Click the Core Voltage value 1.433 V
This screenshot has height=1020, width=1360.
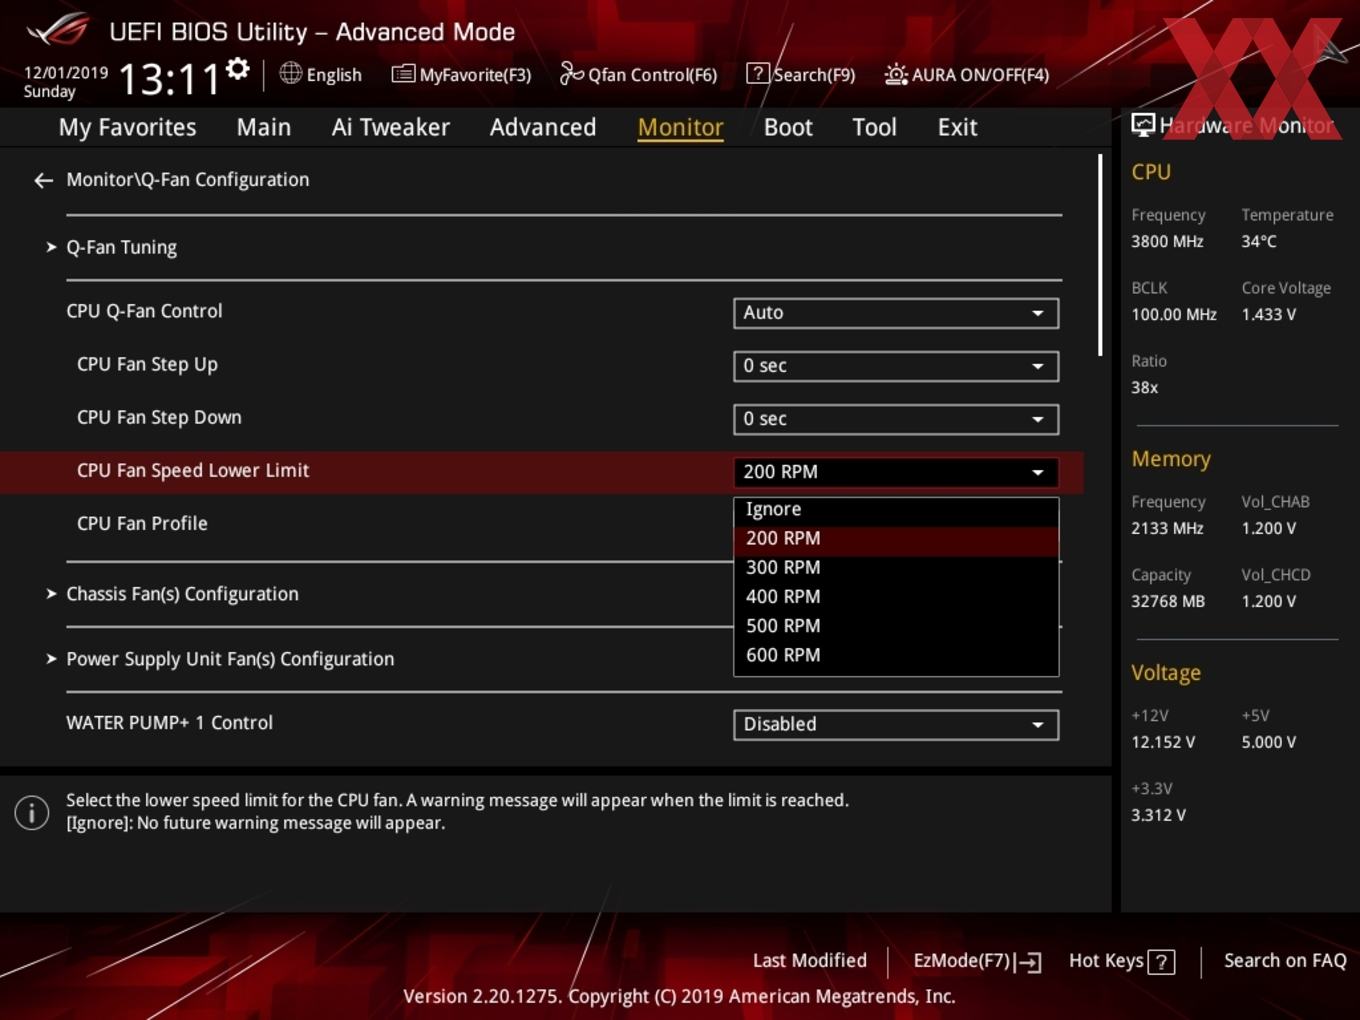coord(1269,314)
